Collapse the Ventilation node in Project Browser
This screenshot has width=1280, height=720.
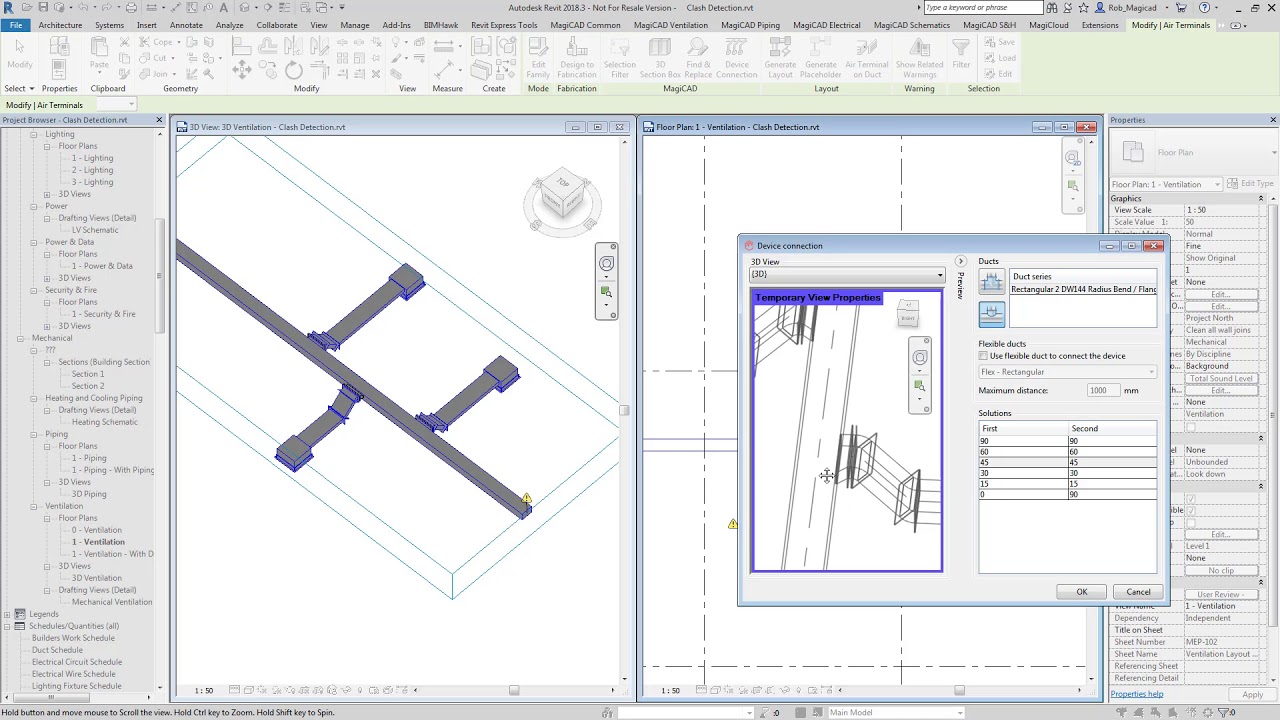coord(33,506)
